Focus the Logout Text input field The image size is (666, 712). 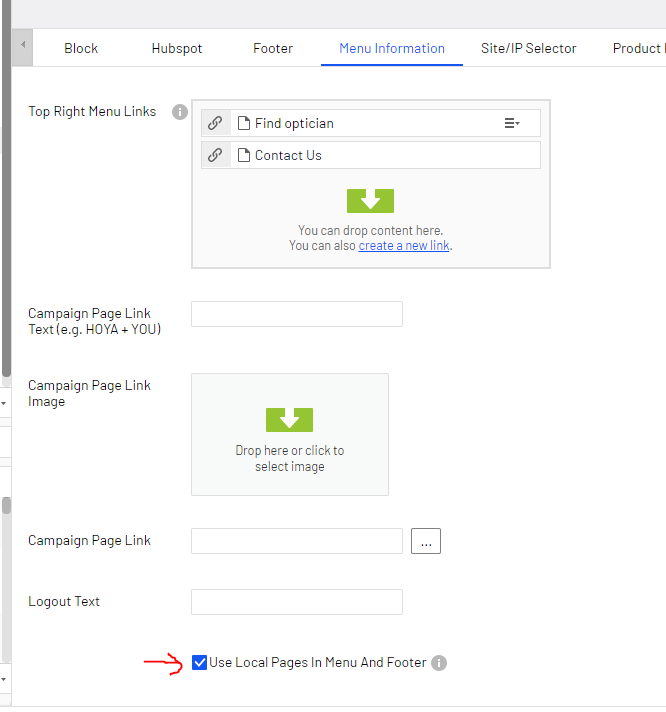tap(296, 602)
